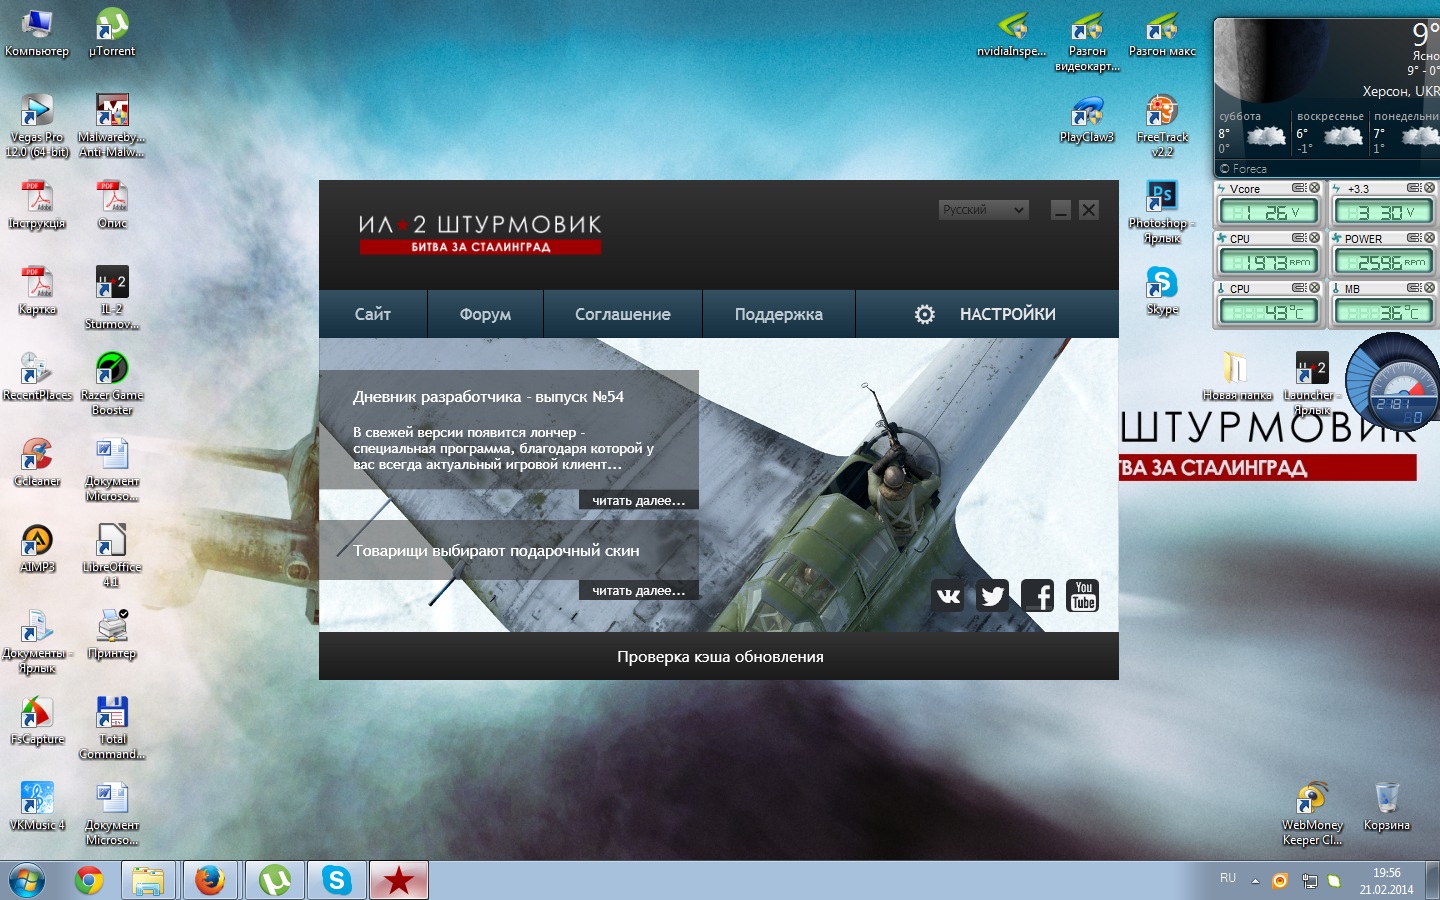Image resolution: width=1440 pixels, height=900 pixels.
Task: Open the Принтер desktop icon
Action: pyautogui.click(x=112, y=635)
